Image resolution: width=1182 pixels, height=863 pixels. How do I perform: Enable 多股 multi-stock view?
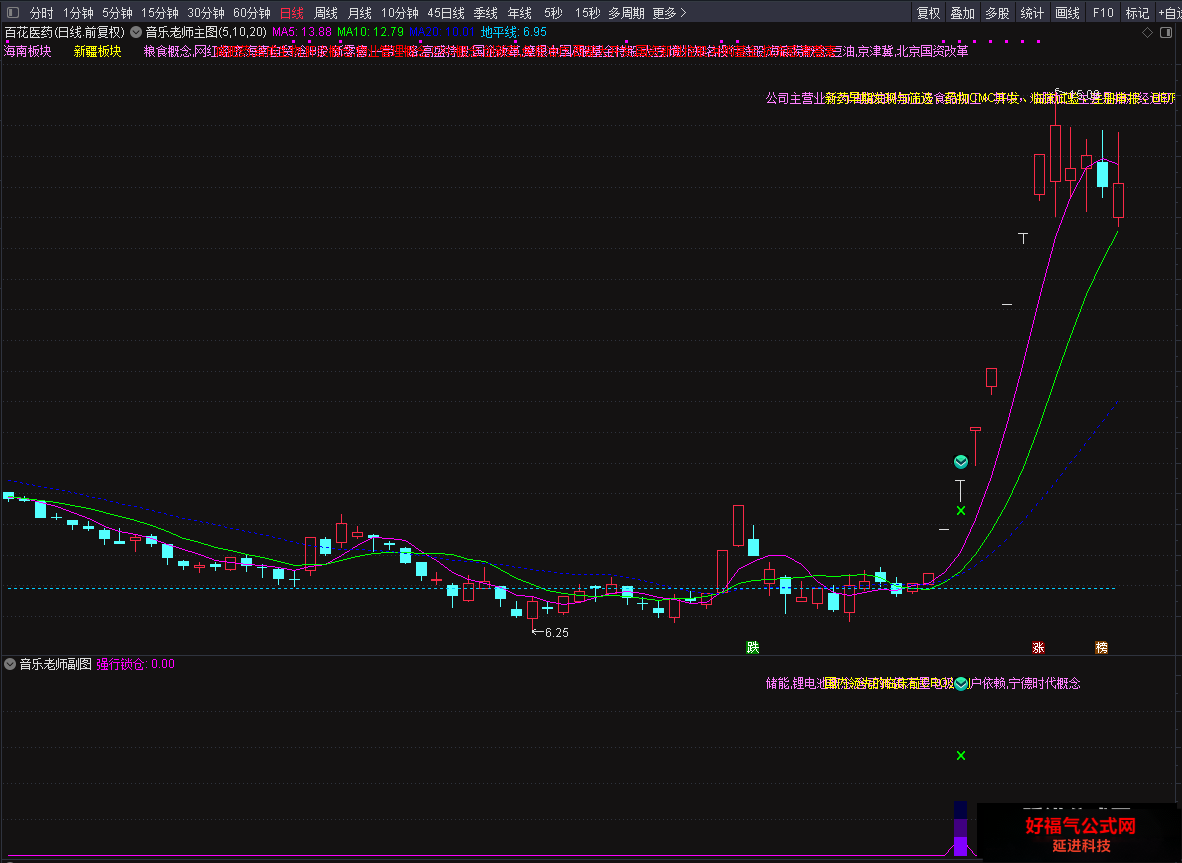click(997, 13)
